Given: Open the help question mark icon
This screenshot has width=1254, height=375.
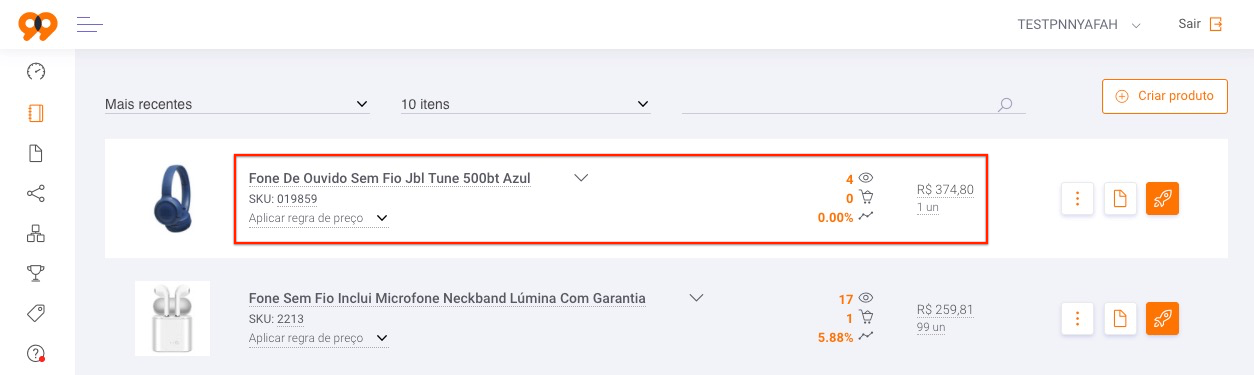Looking at the screenshot, I should click(x=36, y=354).
